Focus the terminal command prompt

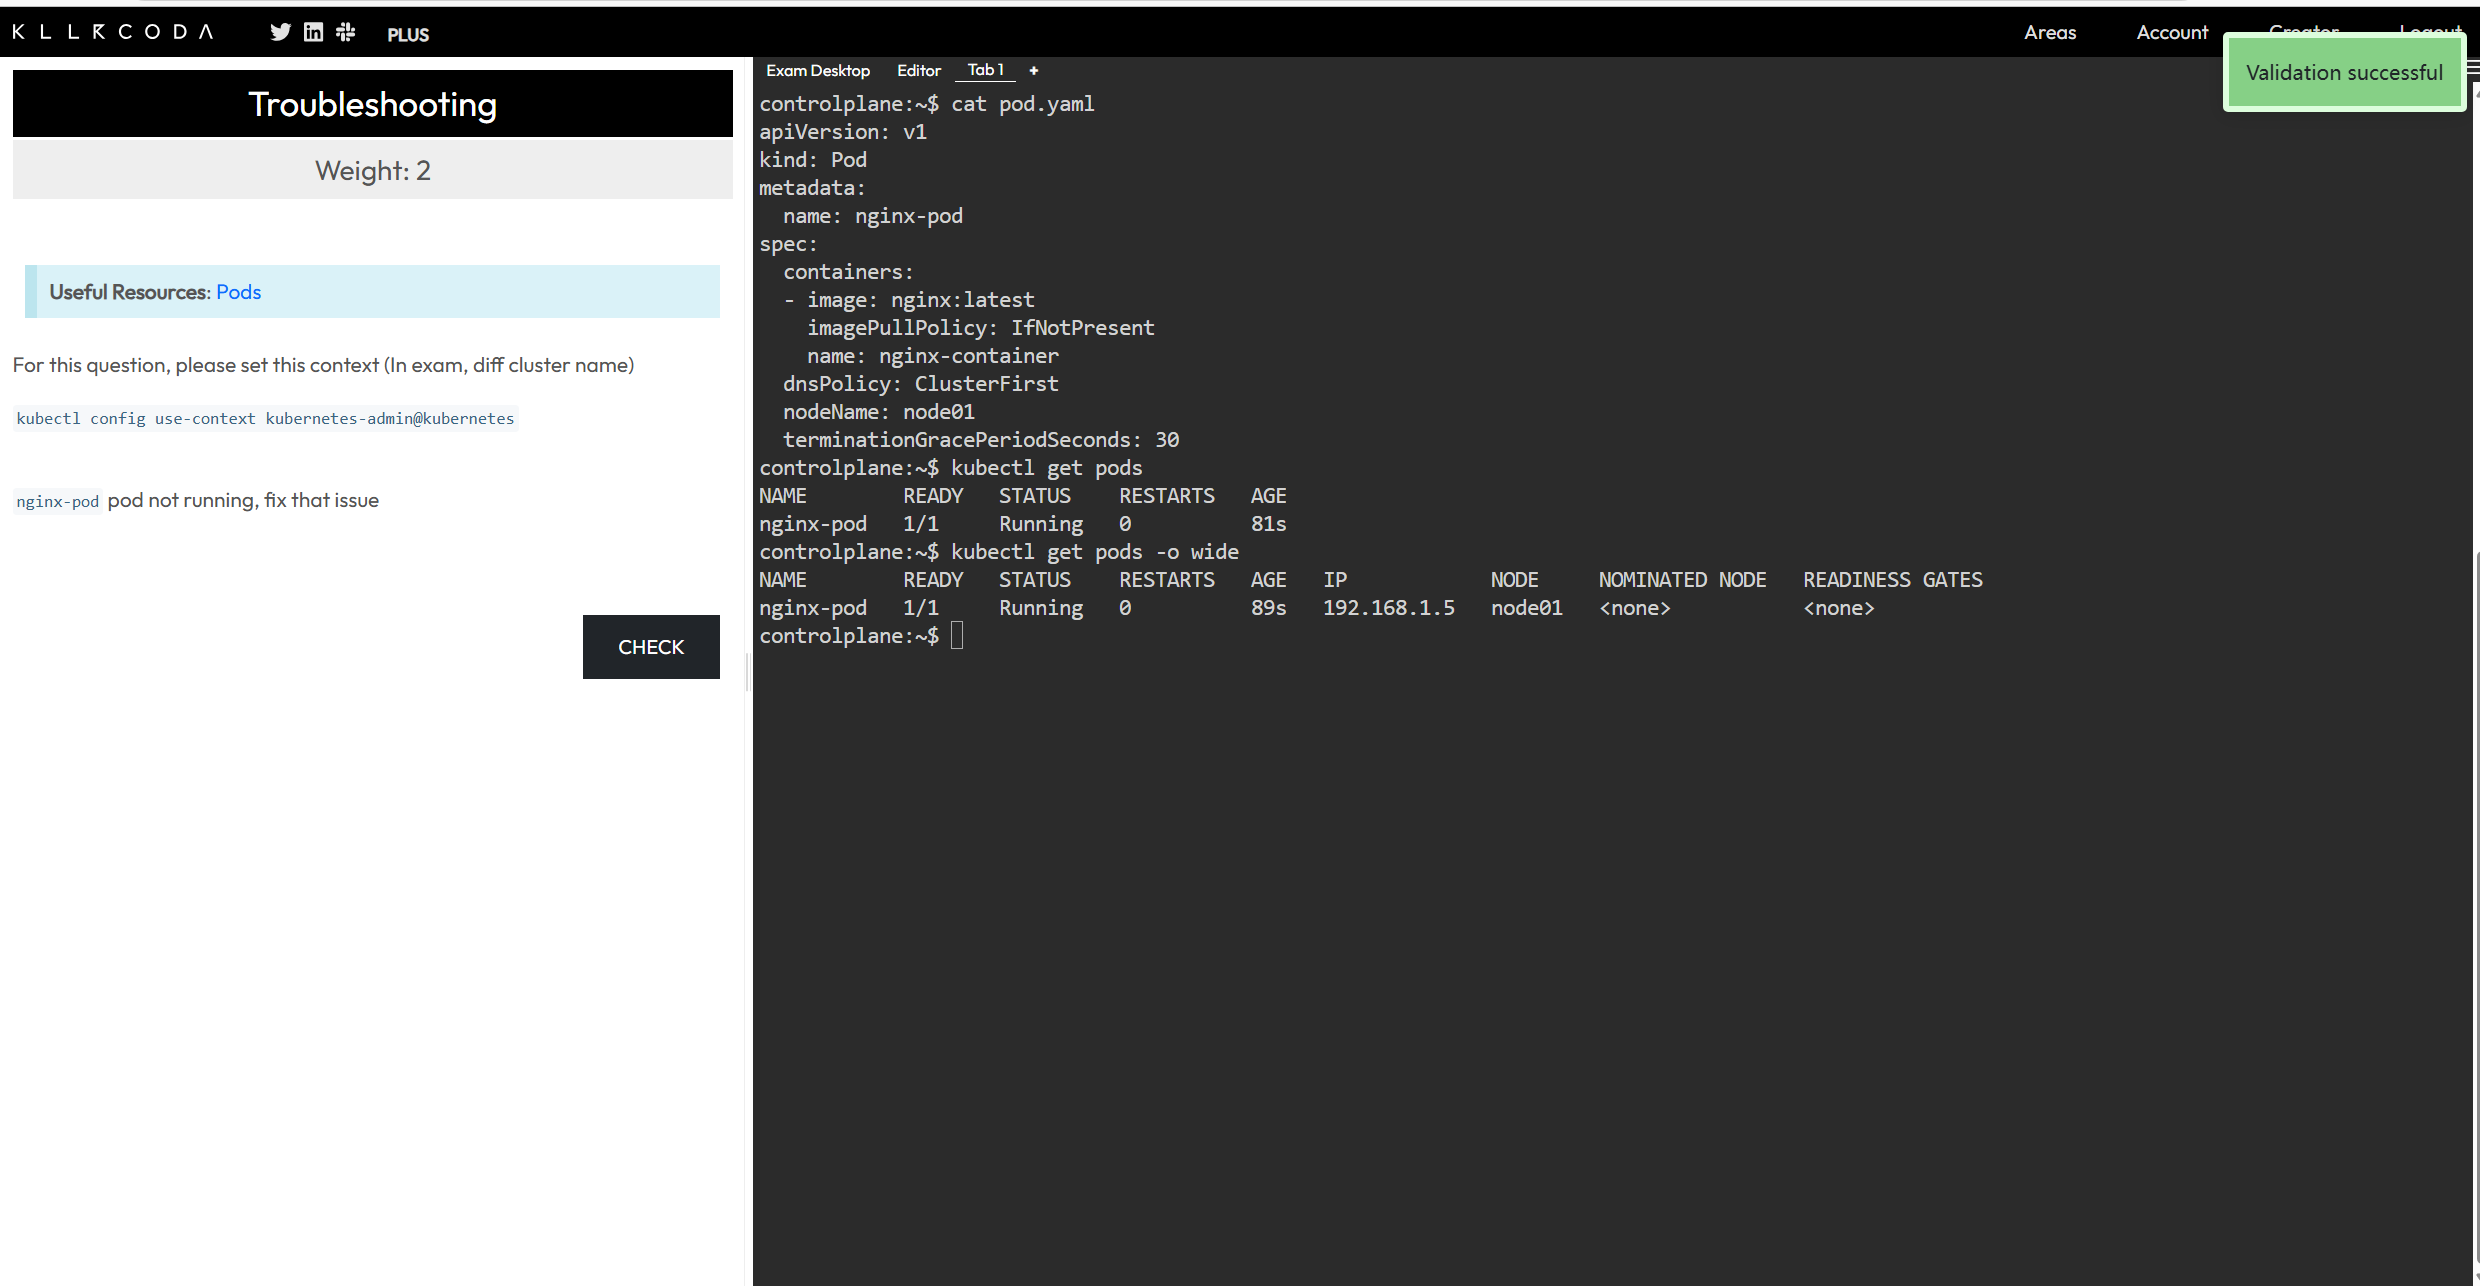click(x=957, y=636)
